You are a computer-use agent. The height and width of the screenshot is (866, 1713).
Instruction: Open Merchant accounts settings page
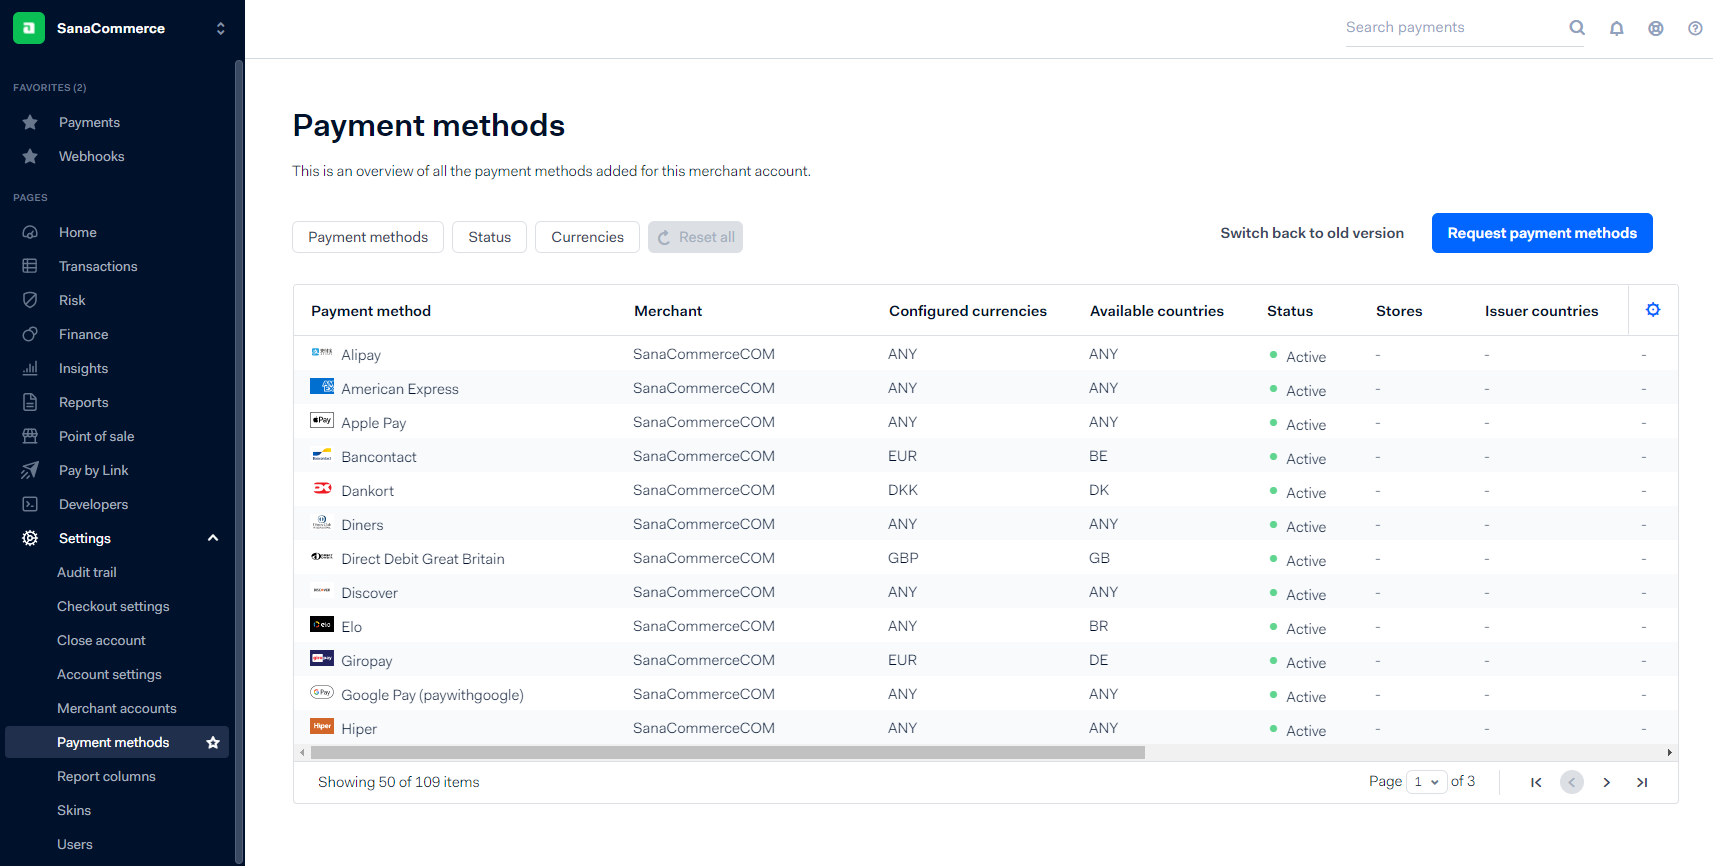(x=117, y=708)
